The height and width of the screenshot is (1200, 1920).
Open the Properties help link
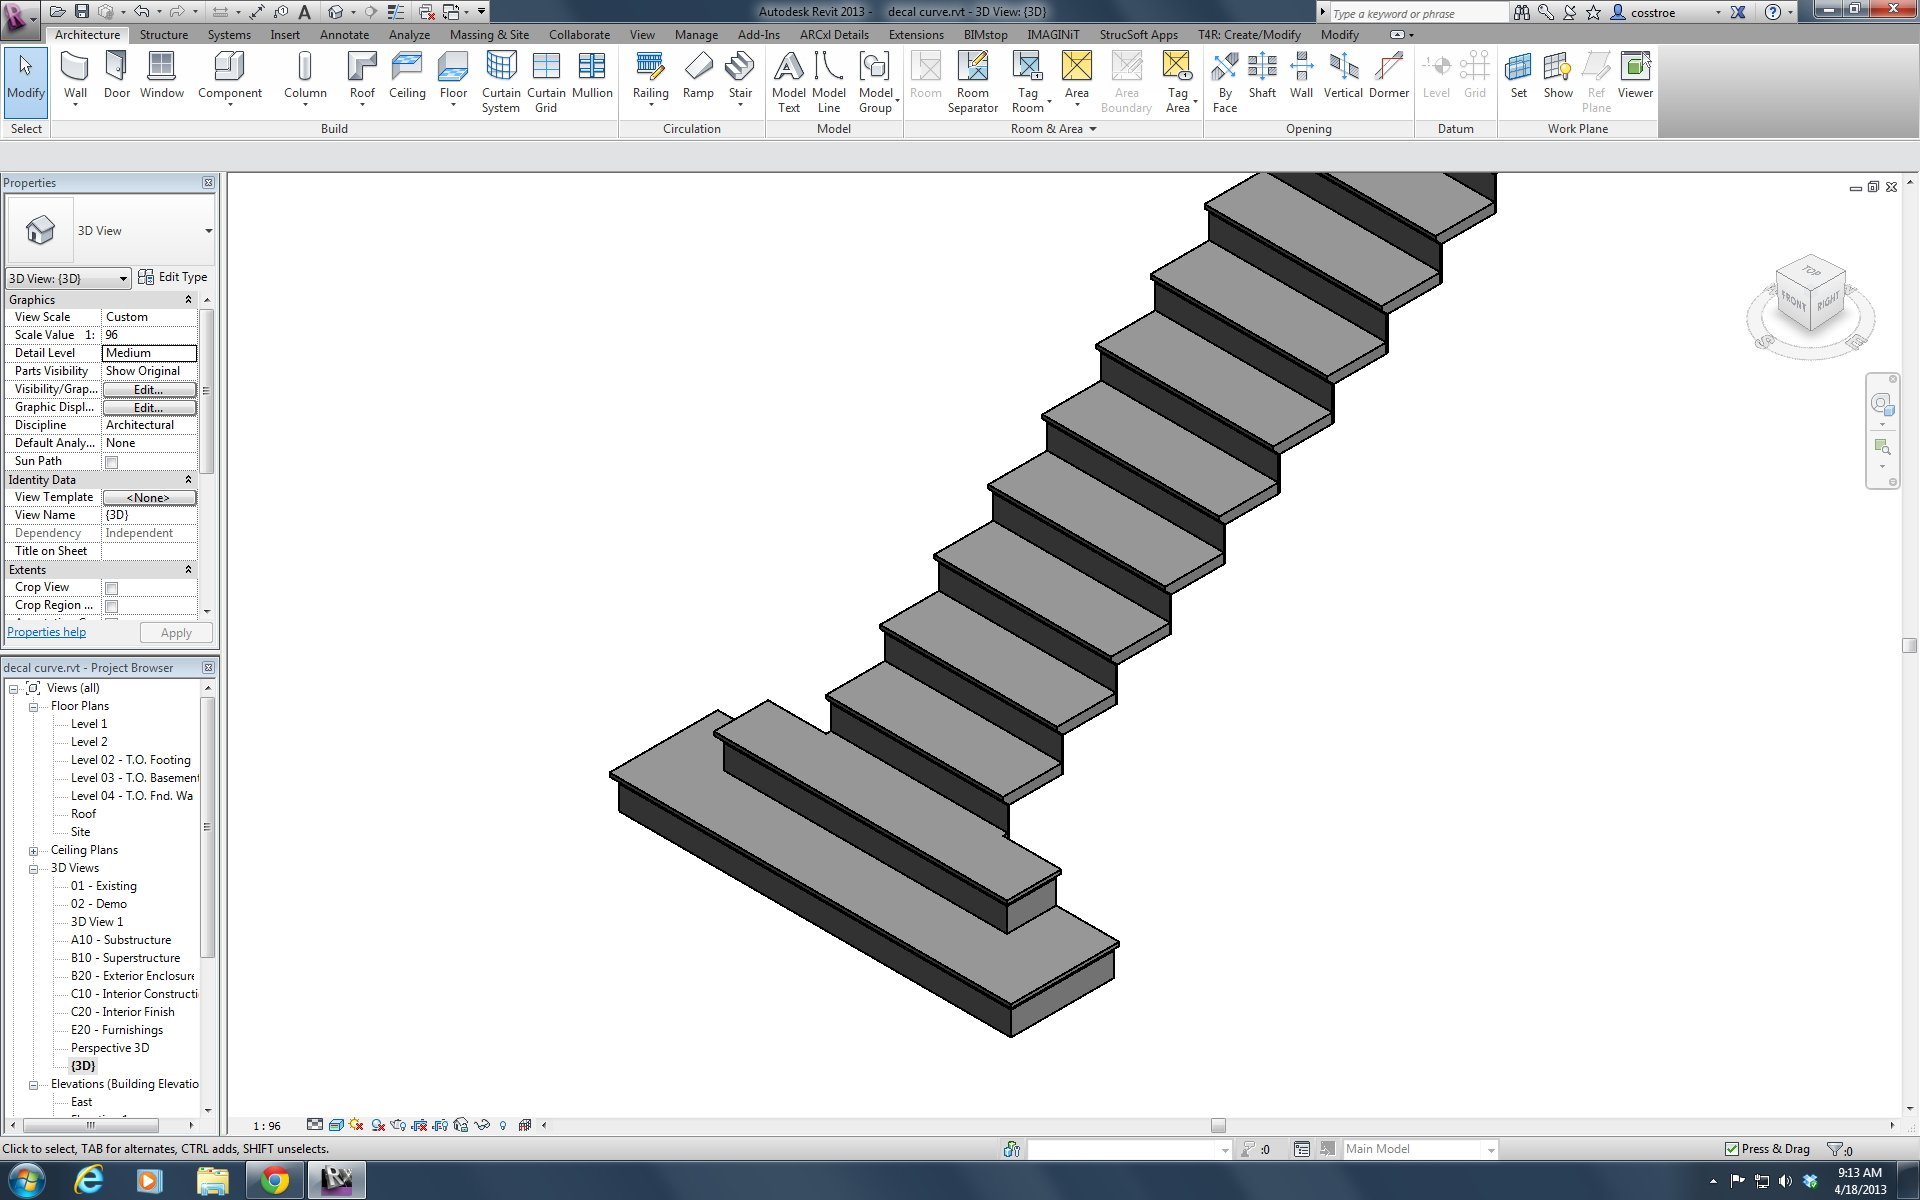pyautogui.click(x=46, y=632)
